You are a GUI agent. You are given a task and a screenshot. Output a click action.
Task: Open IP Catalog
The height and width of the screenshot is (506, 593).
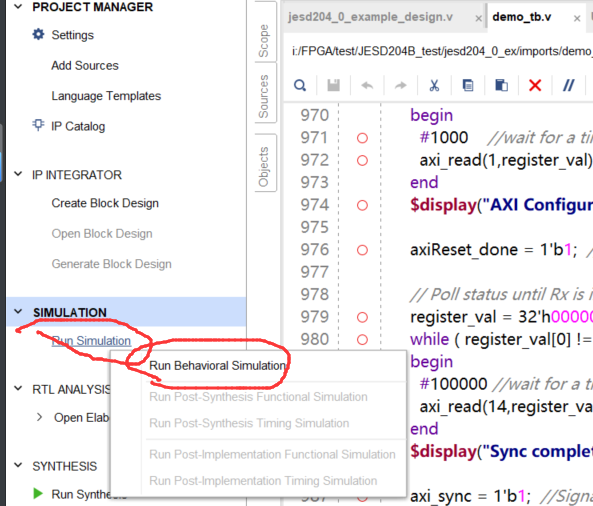click(78, 126)
